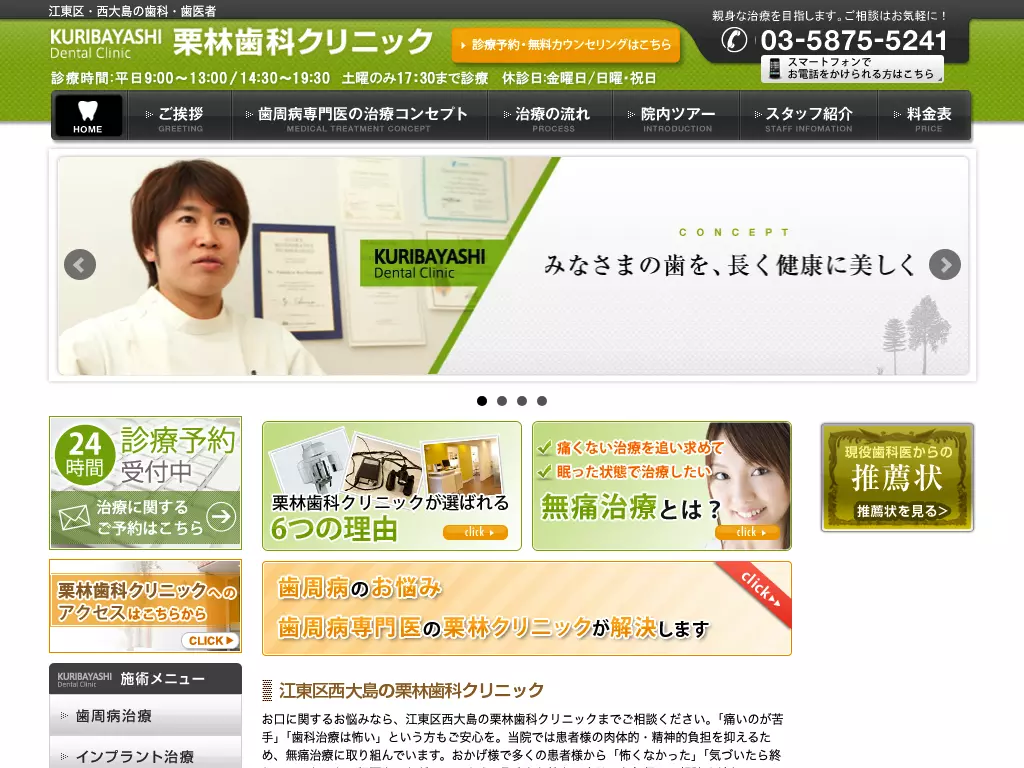Click 休診日:金曜日/日曜・祝日 text
Screen dimensions: 1024x768
tap(579, 78)
